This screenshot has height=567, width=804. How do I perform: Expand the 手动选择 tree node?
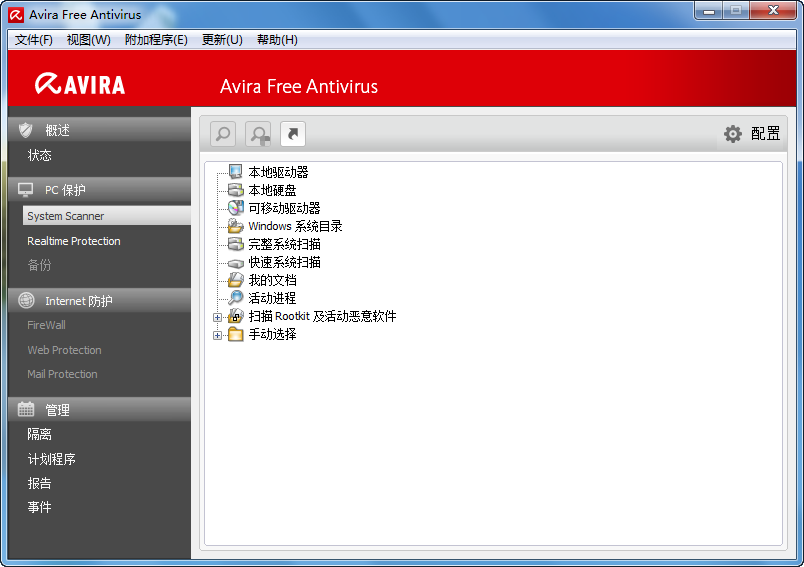click(217, 335)
